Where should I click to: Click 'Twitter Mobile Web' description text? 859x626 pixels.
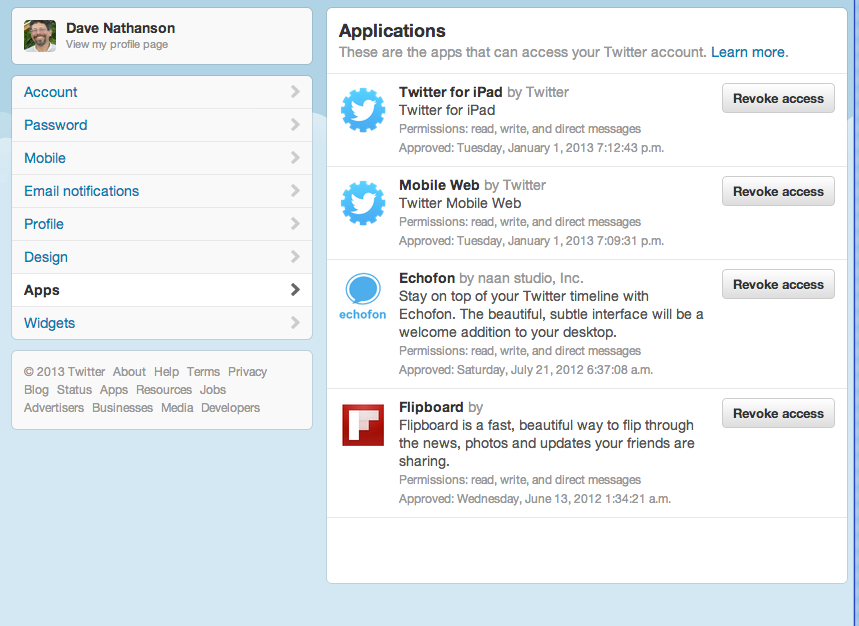[x=460, y=203]
